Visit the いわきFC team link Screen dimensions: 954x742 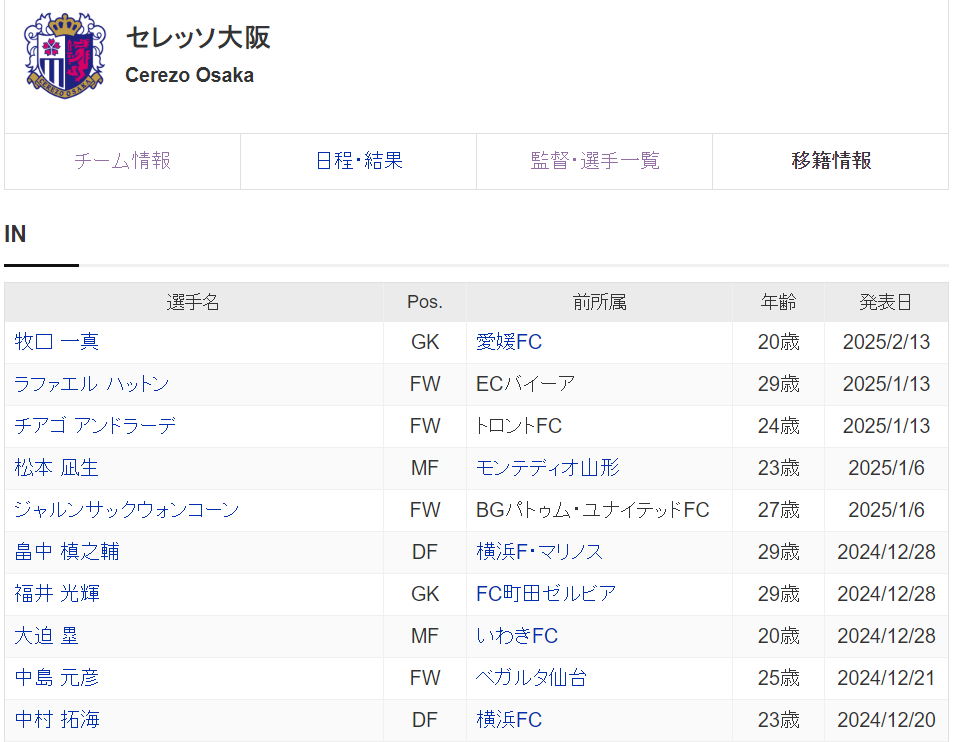517,636
